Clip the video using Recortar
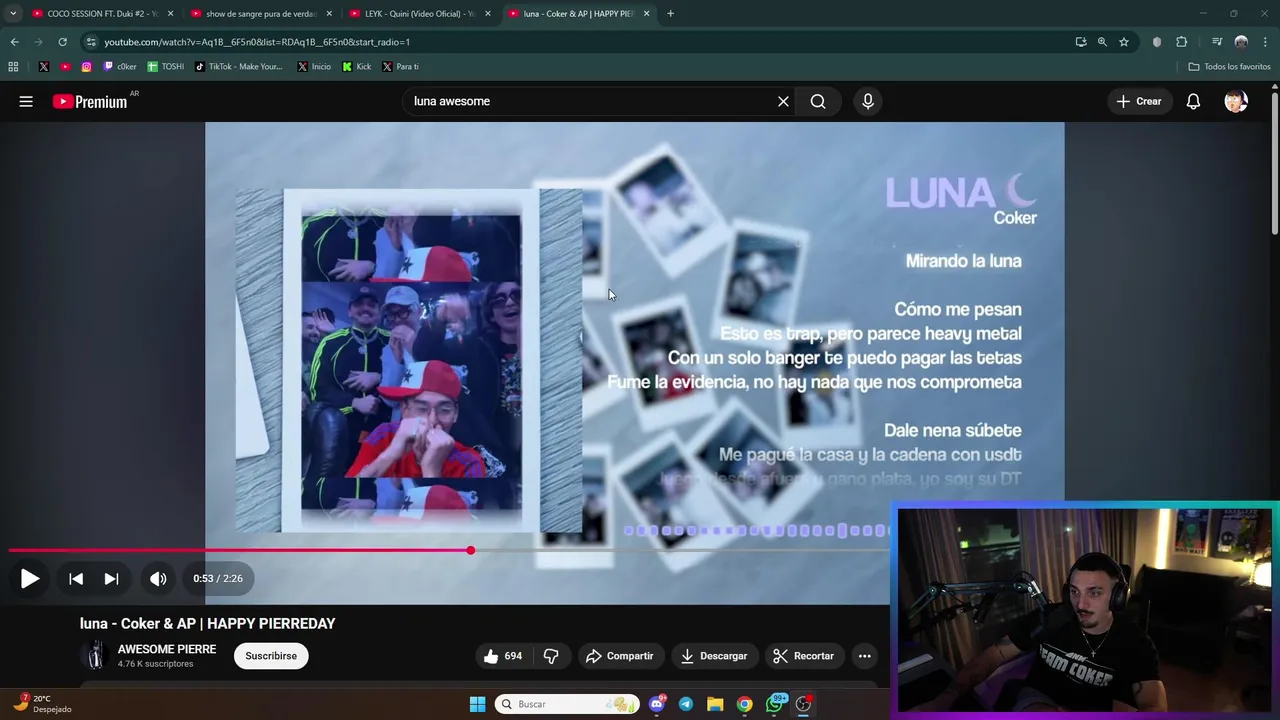 [x=803, y=656]
